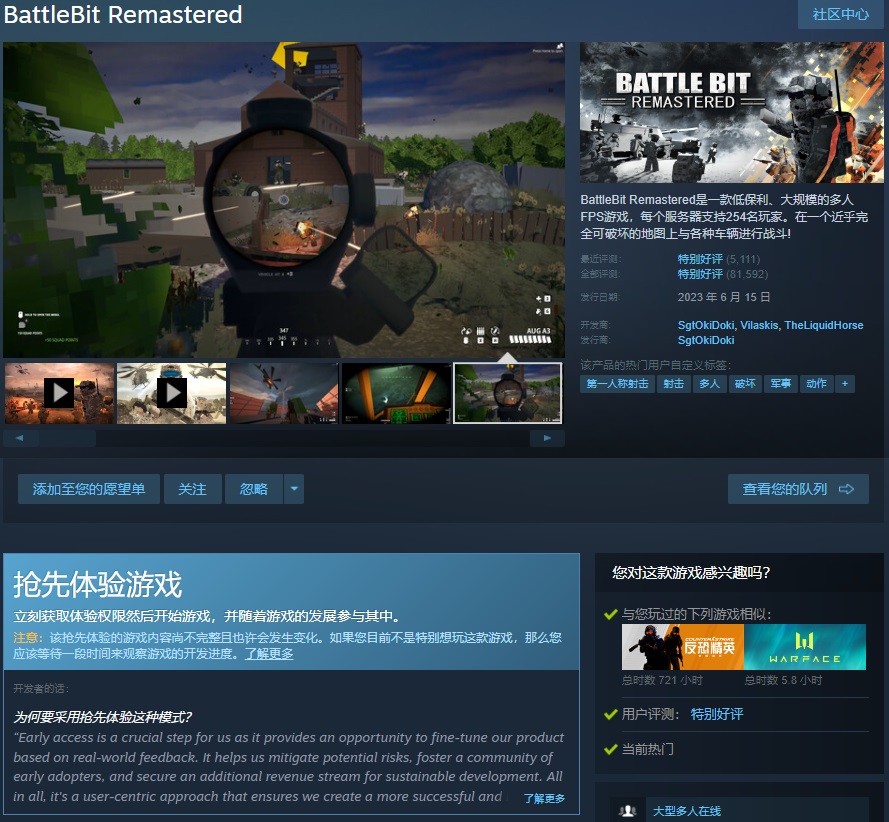Image resolution: width=889 pixels, height=822 pixels.
Task: Open the 社区中心 community hub
Action: 840,14
